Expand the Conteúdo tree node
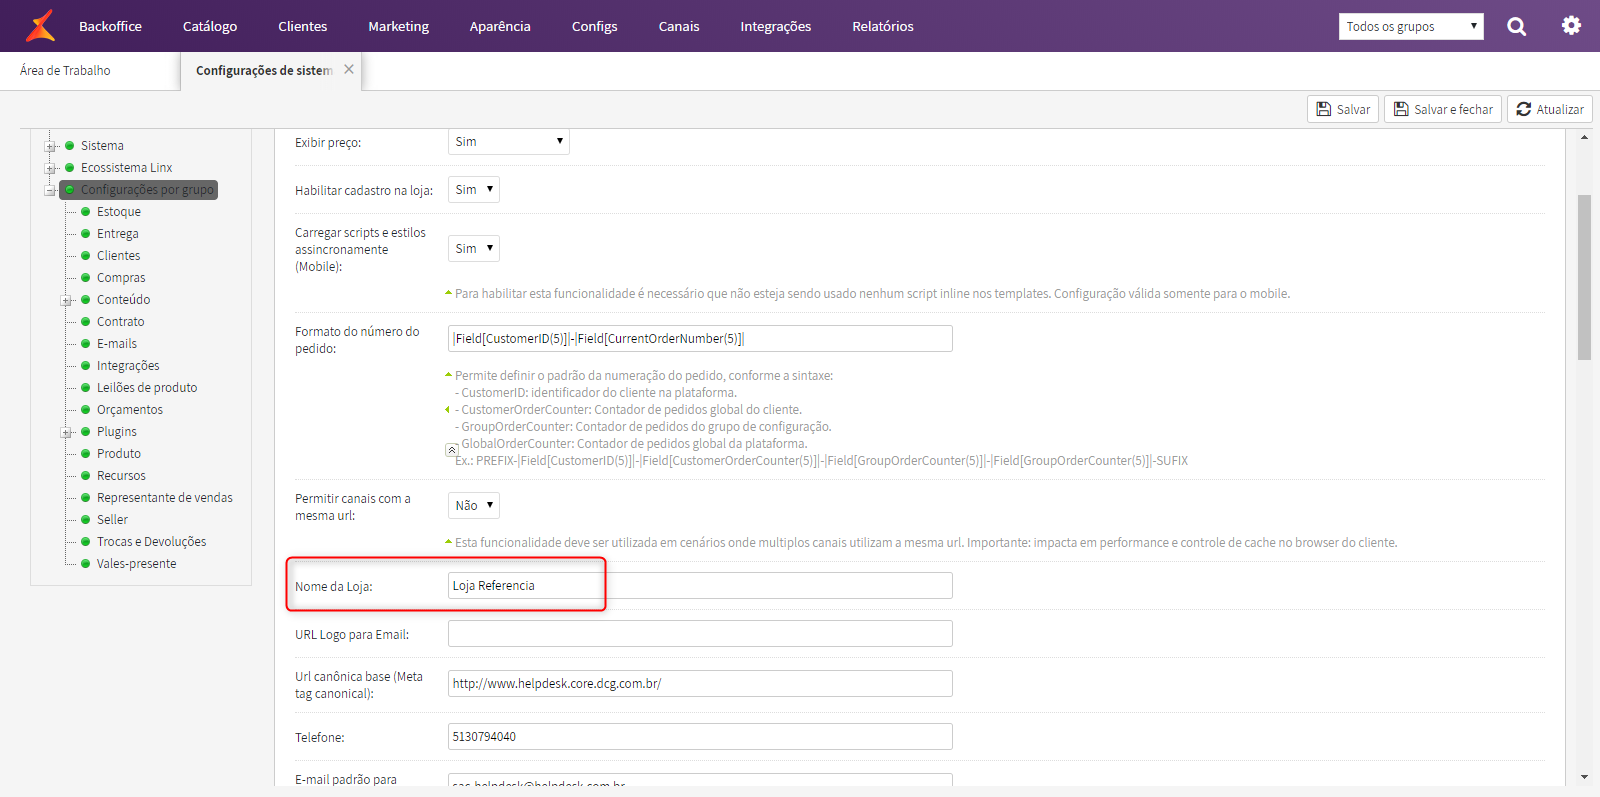The image size is (1600, 797). (x=66, y=300)
